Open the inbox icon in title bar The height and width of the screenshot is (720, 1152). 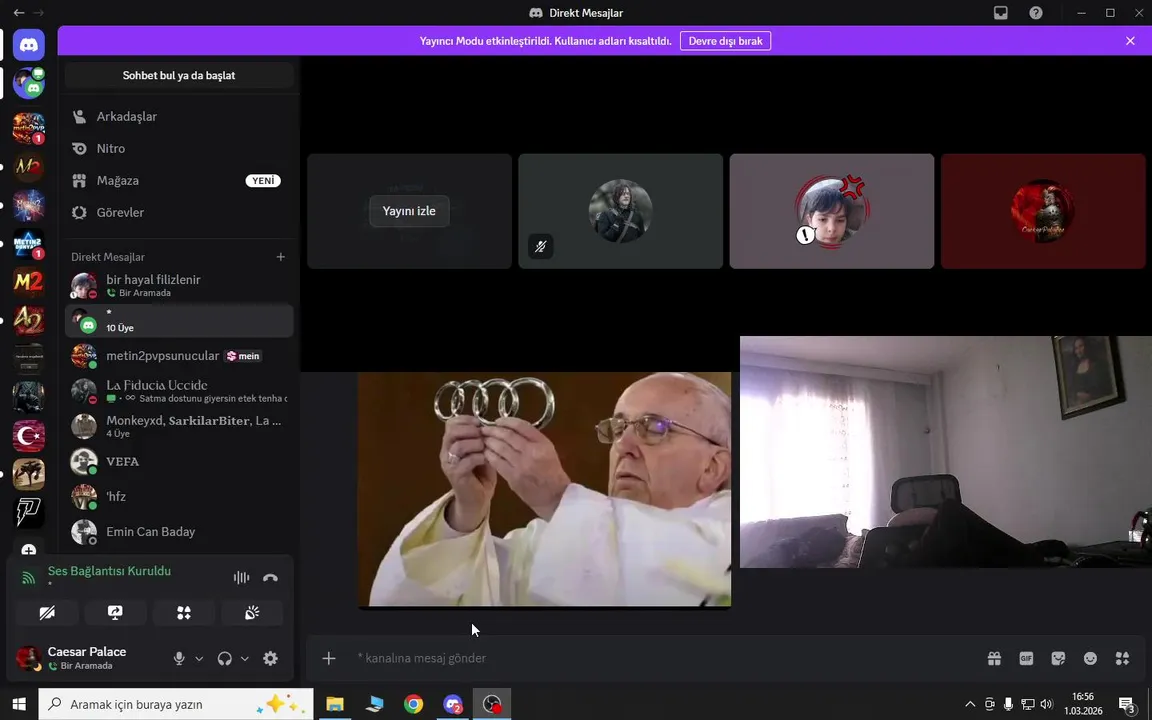(x=1001, y=12)
